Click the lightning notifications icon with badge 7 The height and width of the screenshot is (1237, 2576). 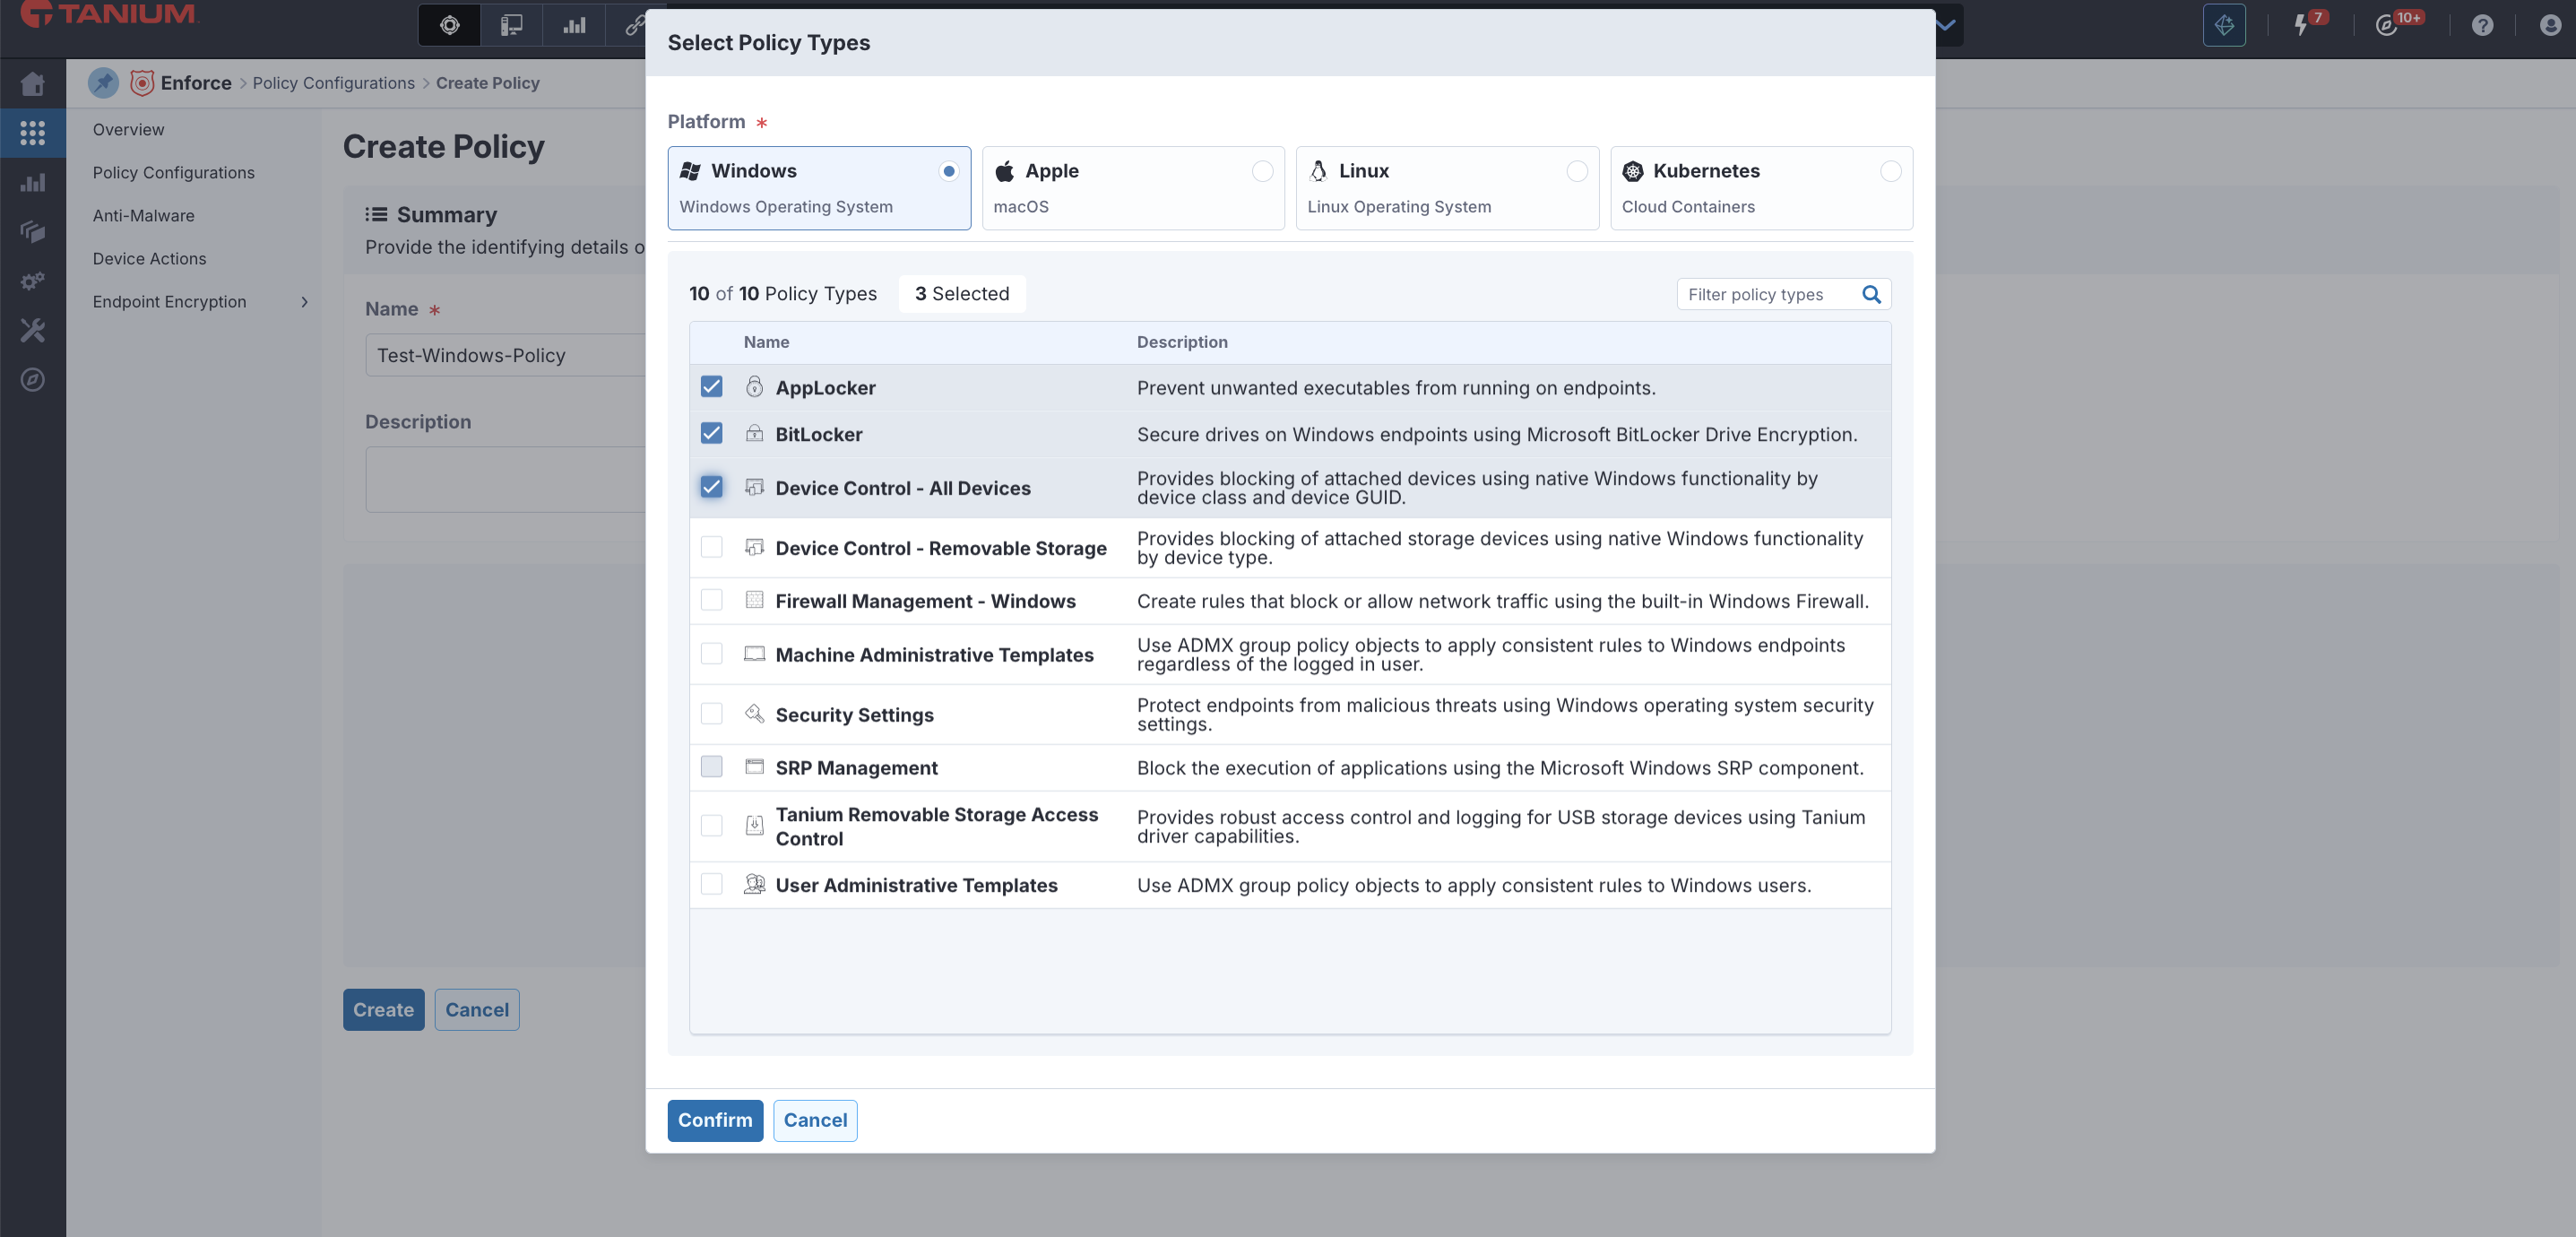pyautogui.click(x=2301, y=25)
